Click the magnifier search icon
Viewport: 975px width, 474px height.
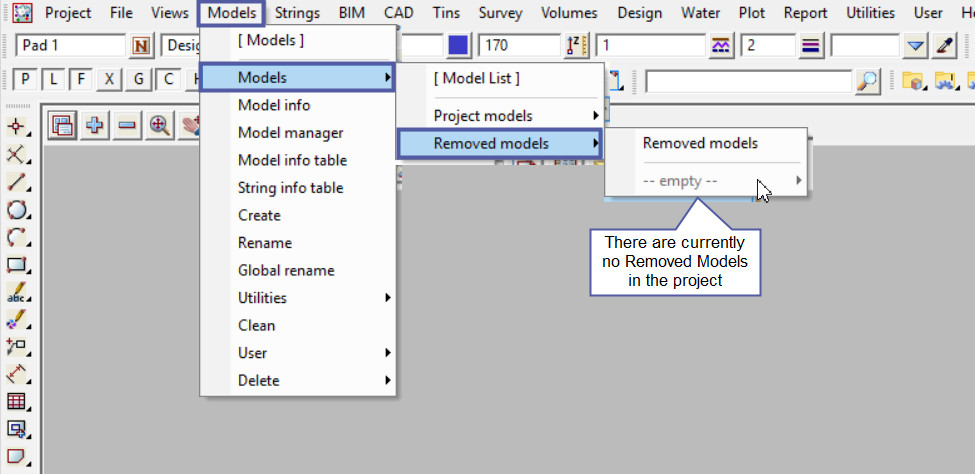(869, 81)
